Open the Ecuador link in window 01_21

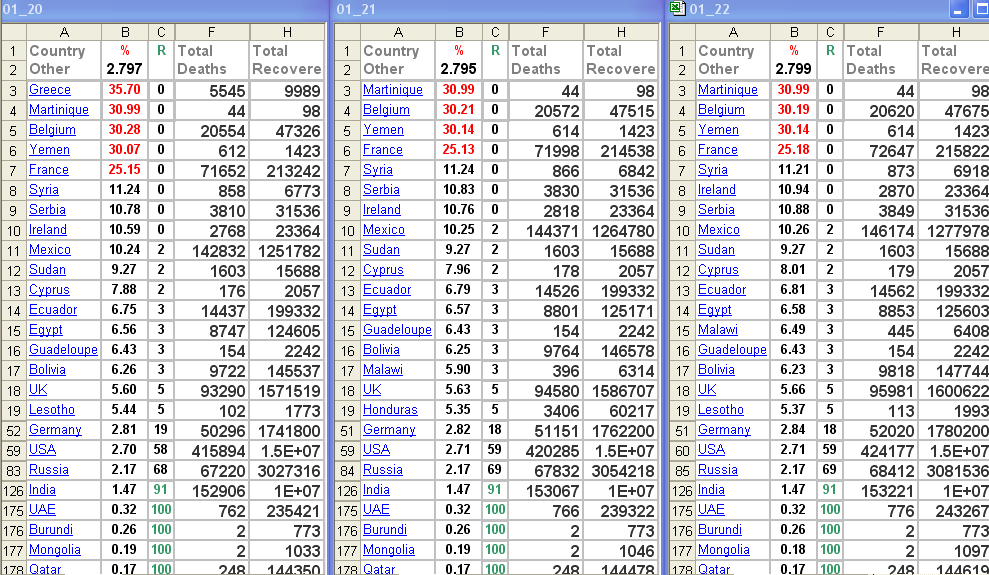387,290
